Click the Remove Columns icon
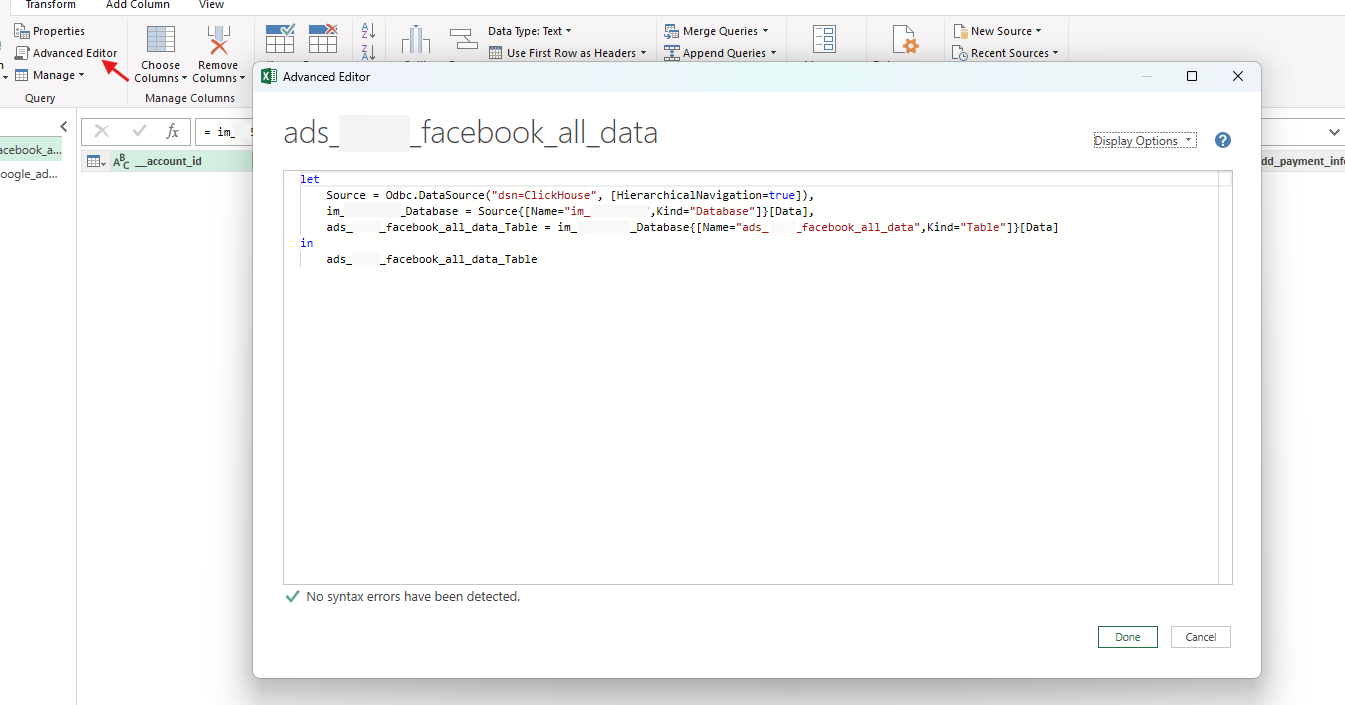 (x=218, y=40)
